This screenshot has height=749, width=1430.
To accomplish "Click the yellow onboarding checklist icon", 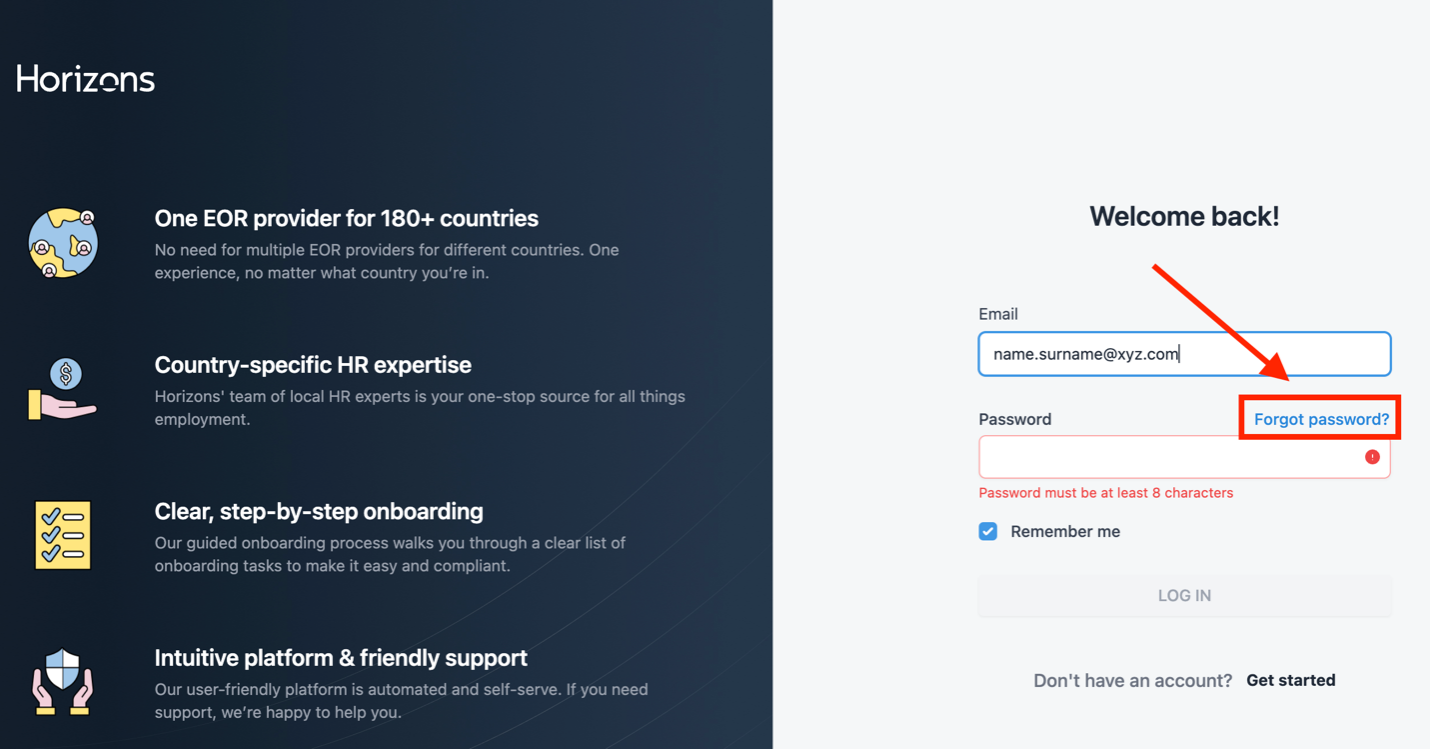I will [x=63, y=535].
